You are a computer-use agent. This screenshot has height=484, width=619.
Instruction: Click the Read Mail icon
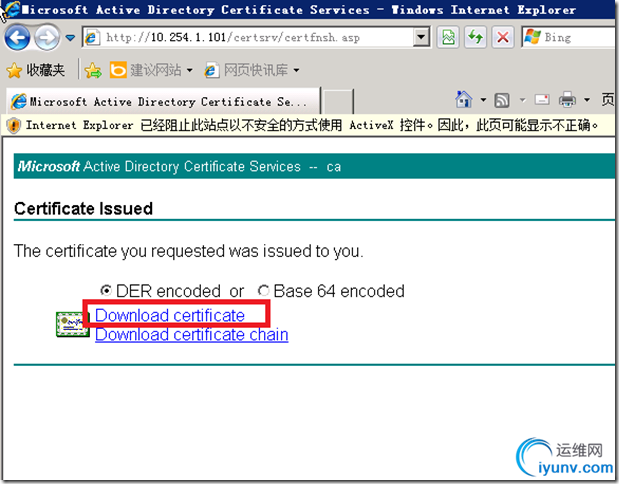point(542,99)
